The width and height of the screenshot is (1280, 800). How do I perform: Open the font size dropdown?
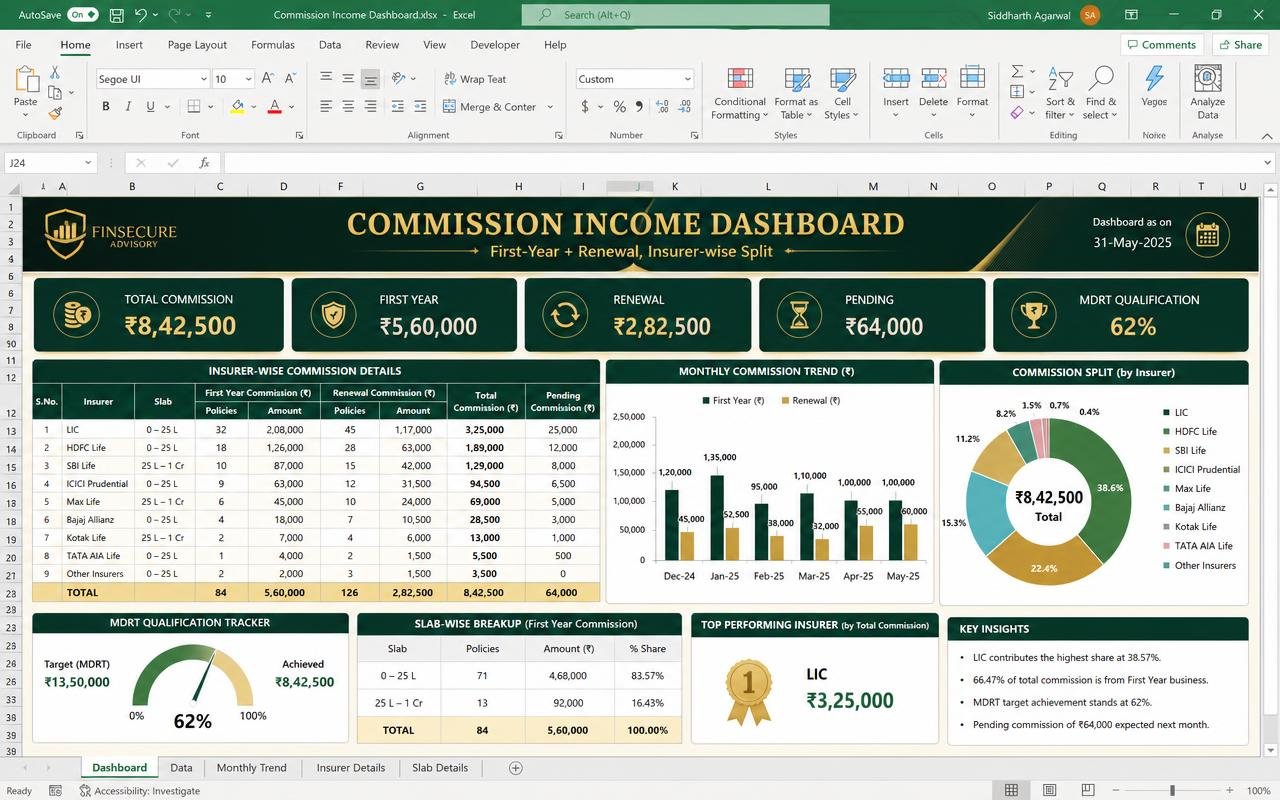coord(247,79)
